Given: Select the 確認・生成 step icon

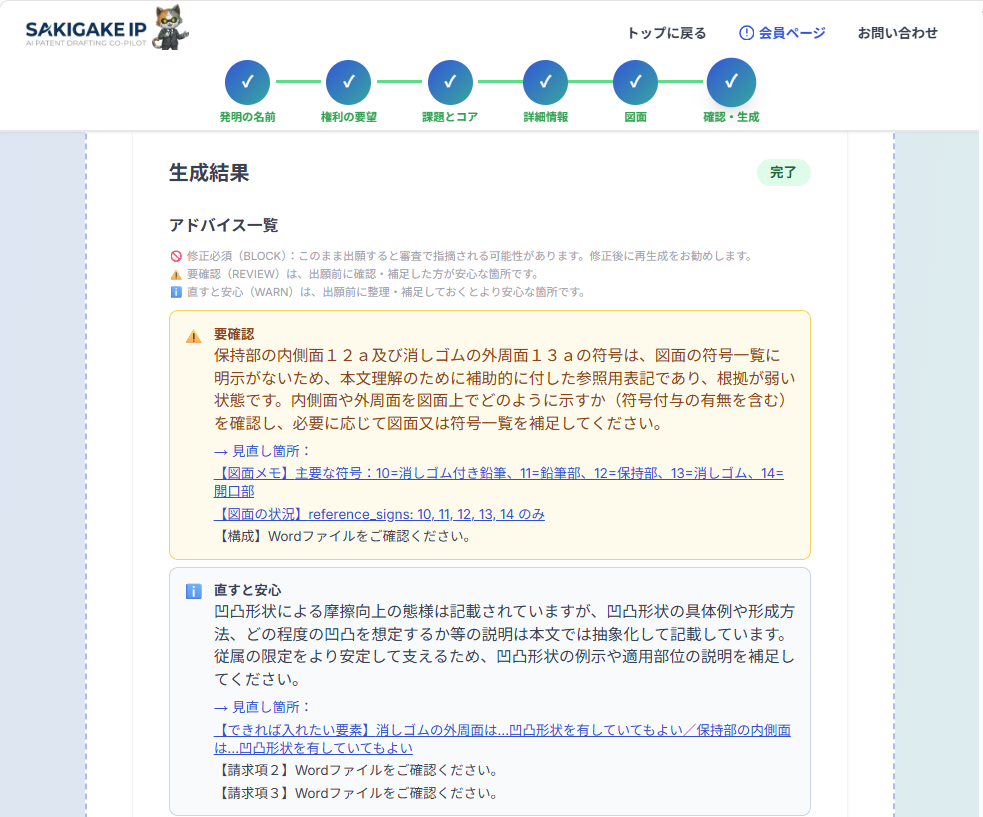Looking at the screenshot, I should pyautogui.click(x=731, y=82).
